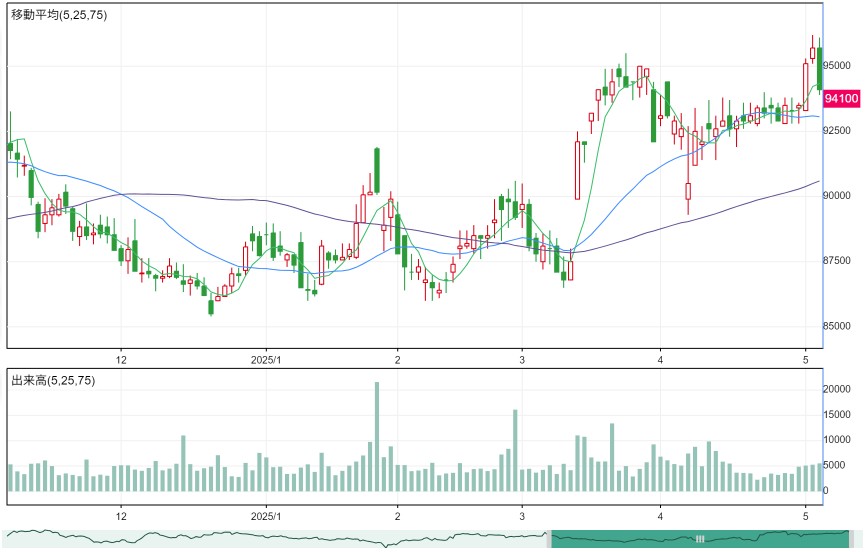The width and height of the screenshot is (868, 552).
Task: Click the left handle of the range navigator
Action: pyautogui.click(x=549, y=539)
